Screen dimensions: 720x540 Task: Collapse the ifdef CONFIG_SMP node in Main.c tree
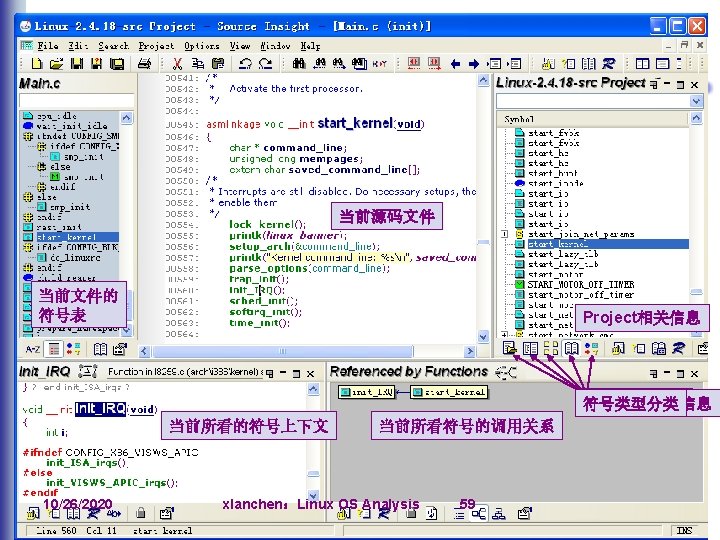click(28, 136)
